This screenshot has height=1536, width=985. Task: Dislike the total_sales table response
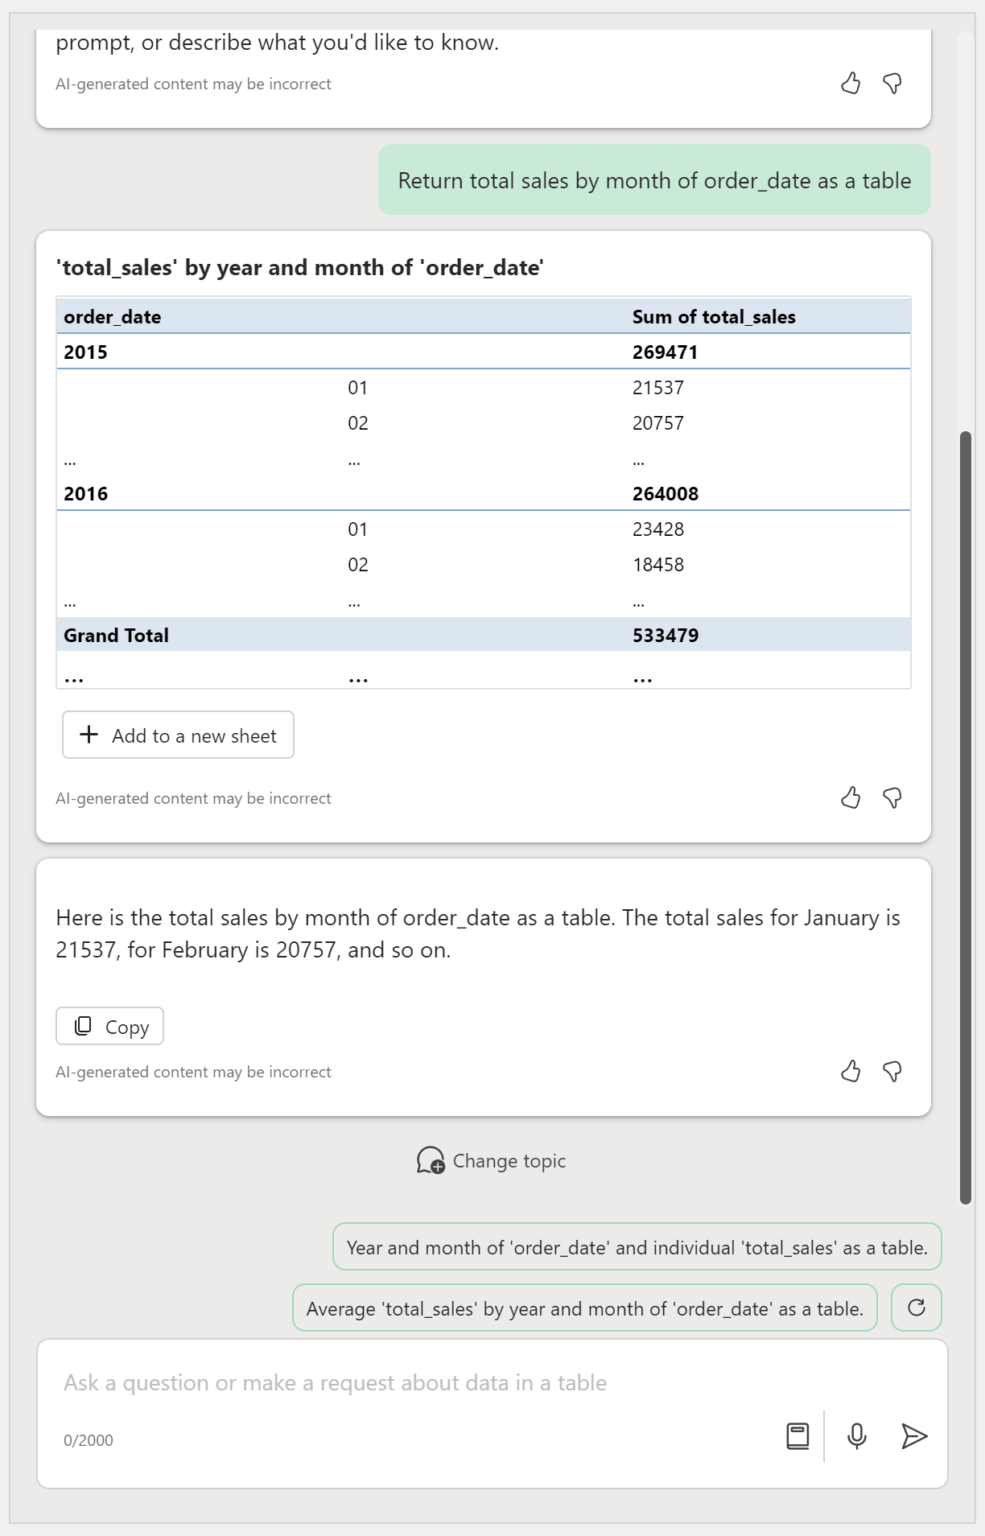(x=892, y=797)
